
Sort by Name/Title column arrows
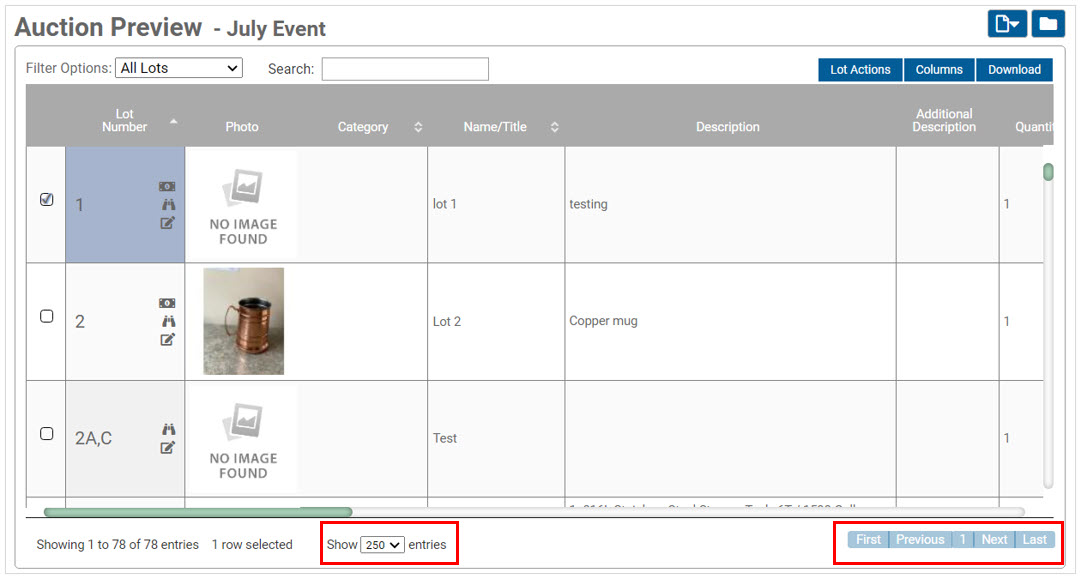(555, 127)
